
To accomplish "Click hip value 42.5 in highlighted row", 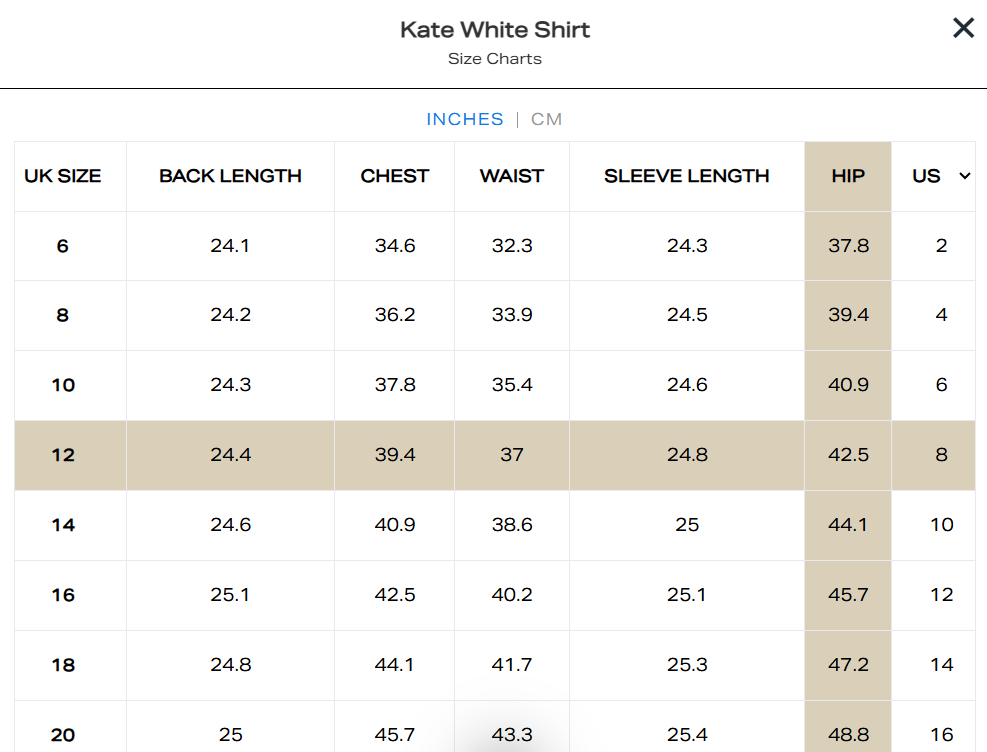I will point(848,455).
